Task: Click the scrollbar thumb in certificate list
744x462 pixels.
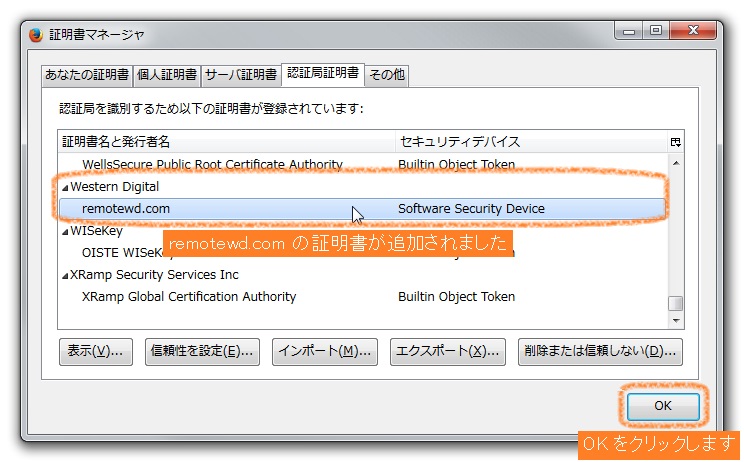Action: point(676,303)
